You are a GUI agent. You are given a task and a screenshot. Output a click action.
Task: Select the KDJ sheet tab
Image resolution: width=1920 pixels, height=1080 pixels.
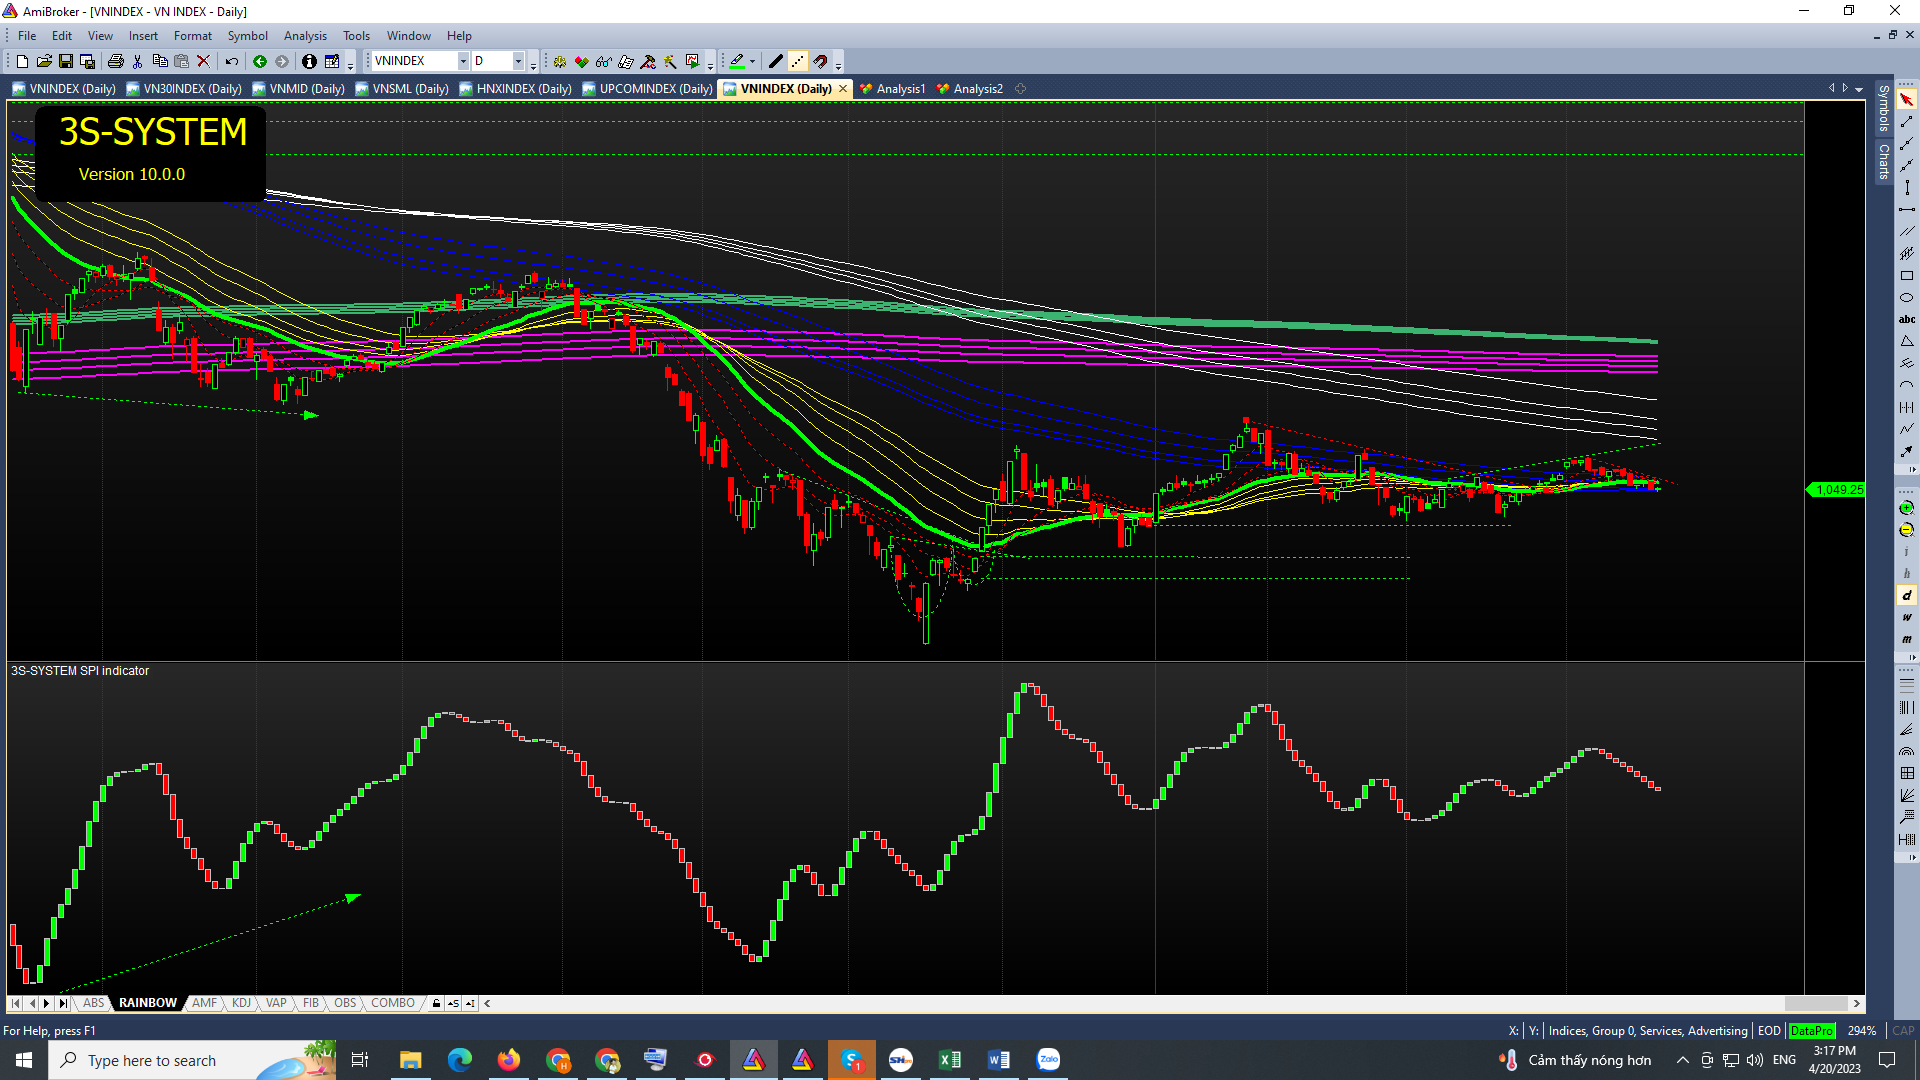tap(241, 1003)
